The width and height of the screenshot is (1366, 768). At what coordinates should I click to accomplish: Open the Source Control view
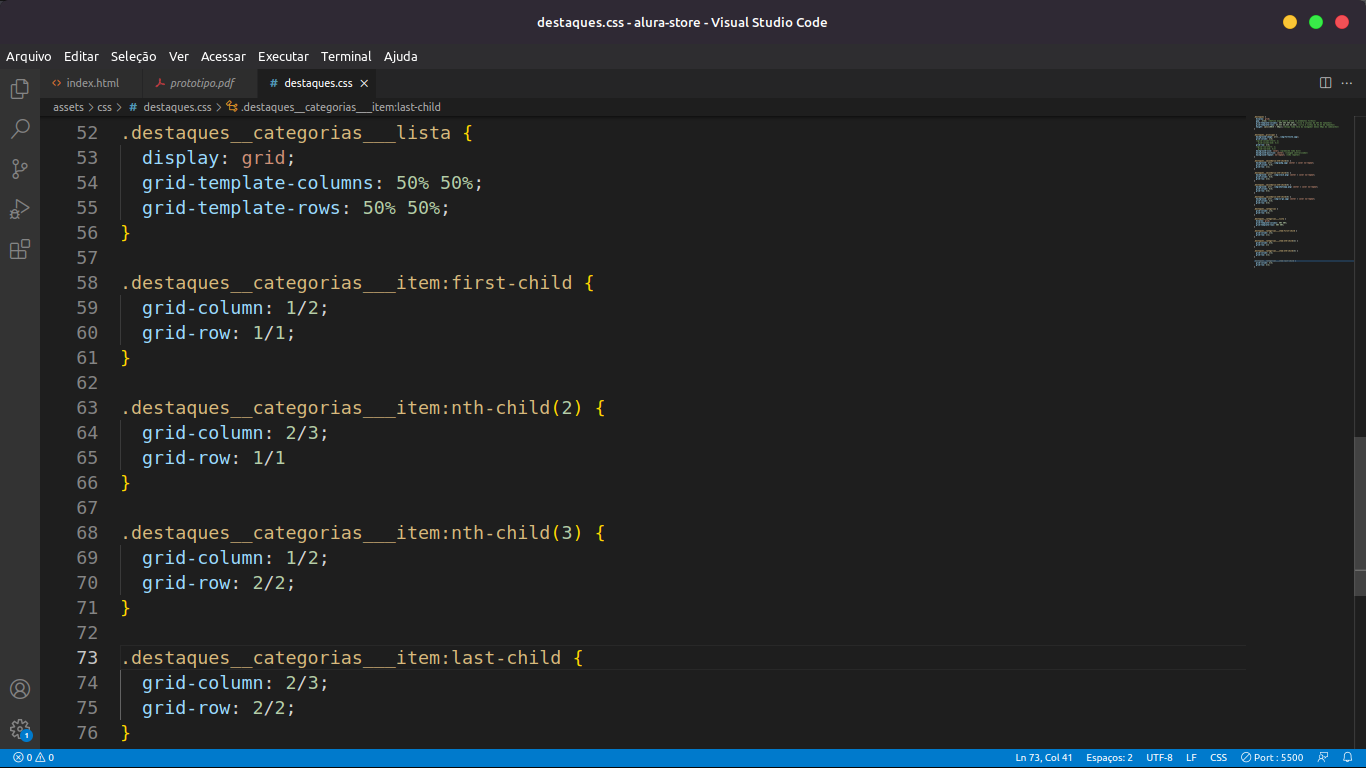click(19, 169)
